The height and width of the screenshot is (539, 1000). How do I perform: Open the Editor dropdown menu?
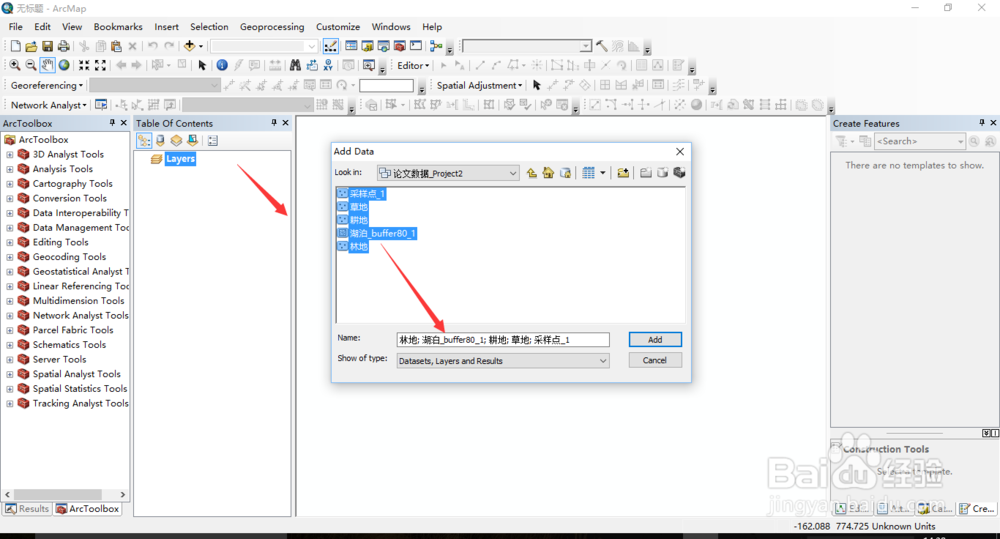[413, 65]
